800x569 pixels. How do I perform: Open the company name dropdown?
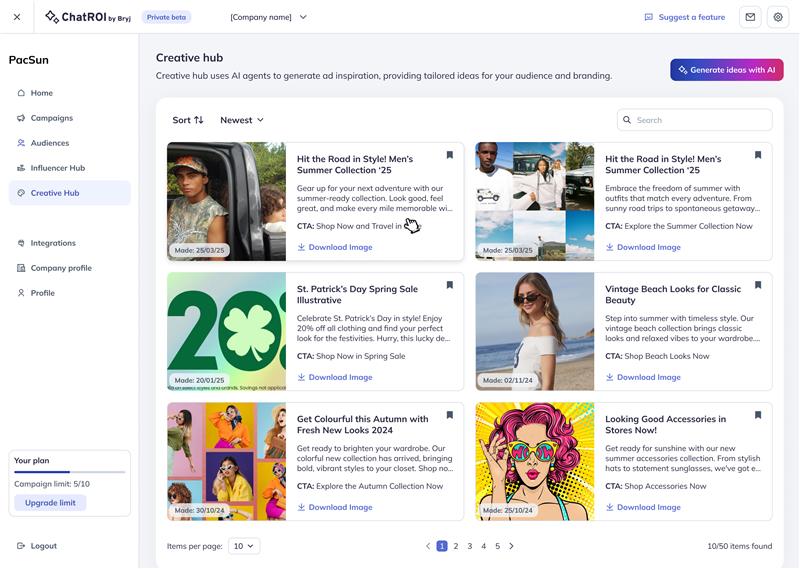point(268,17)
